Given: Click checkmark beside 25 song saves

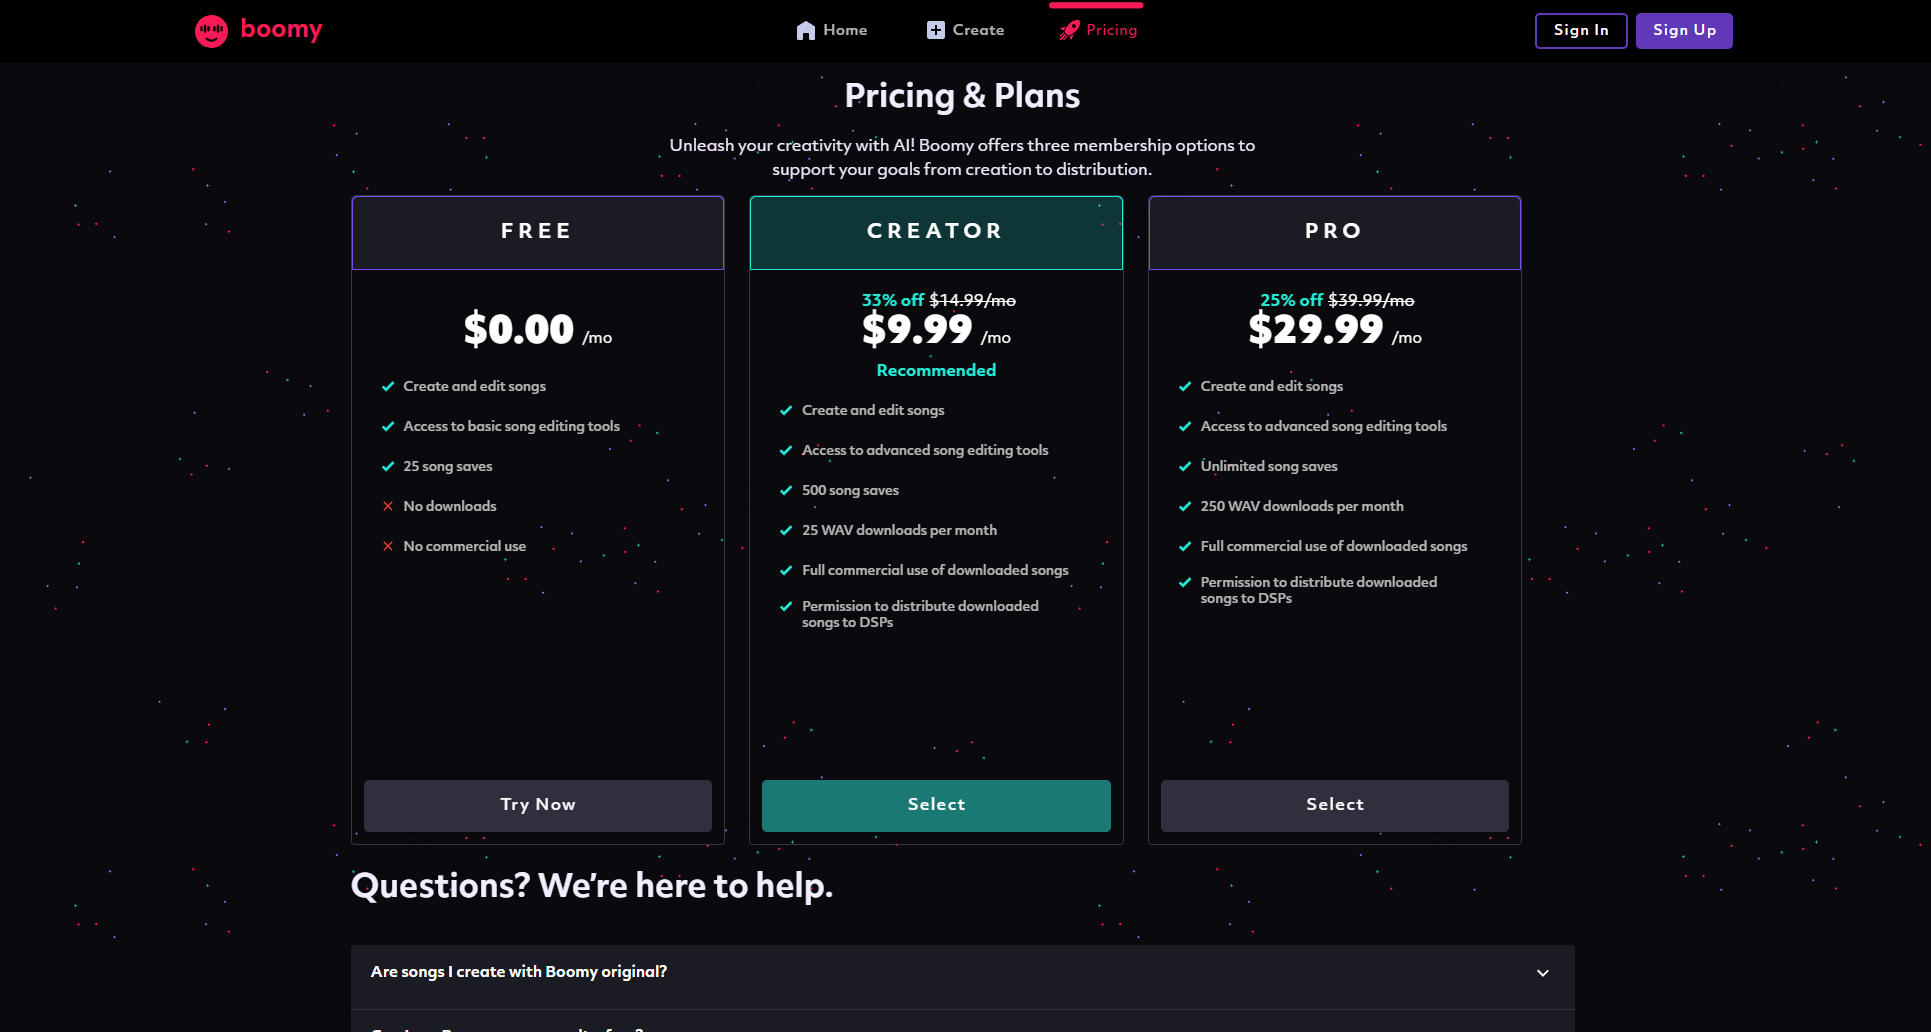Looking at the screenshot, I should click(x=388, y=466).
